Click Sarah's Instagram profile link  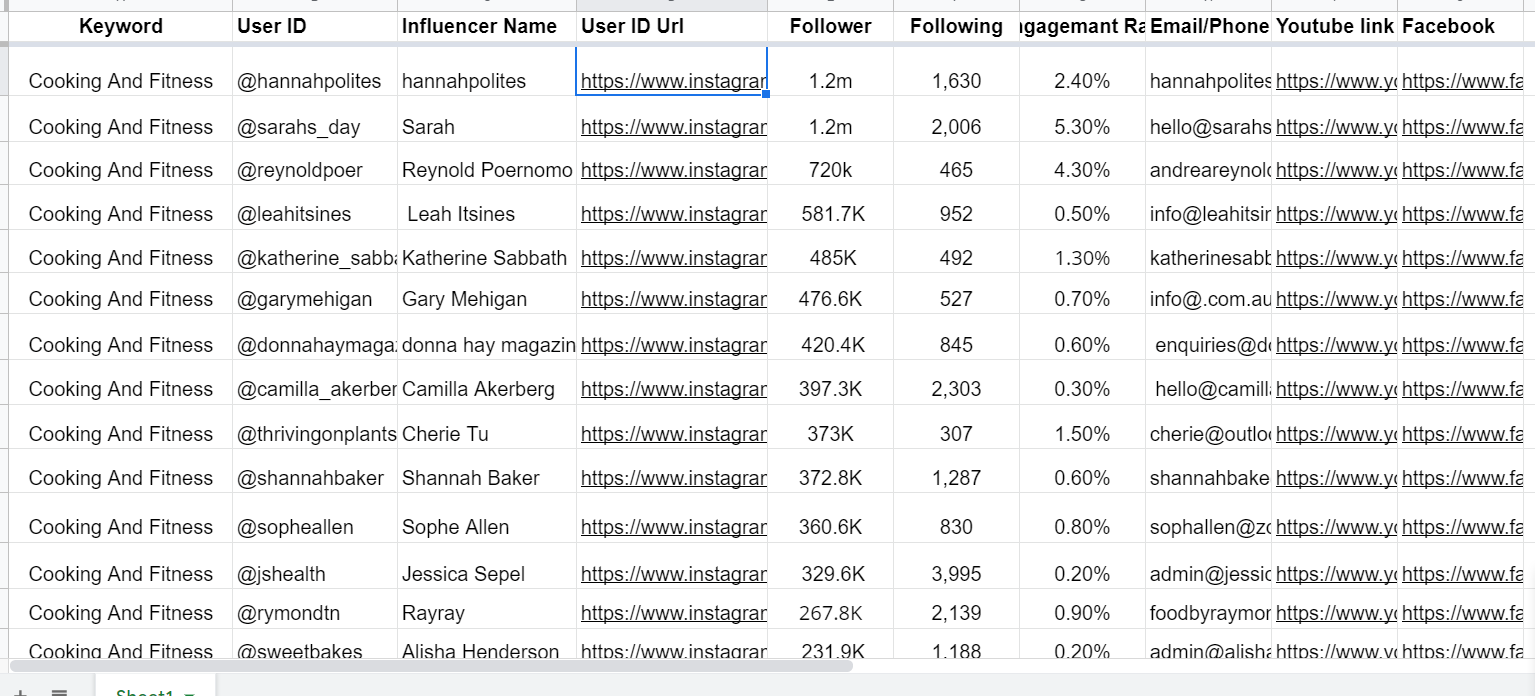pyautogui.click(x=671, y=127)
